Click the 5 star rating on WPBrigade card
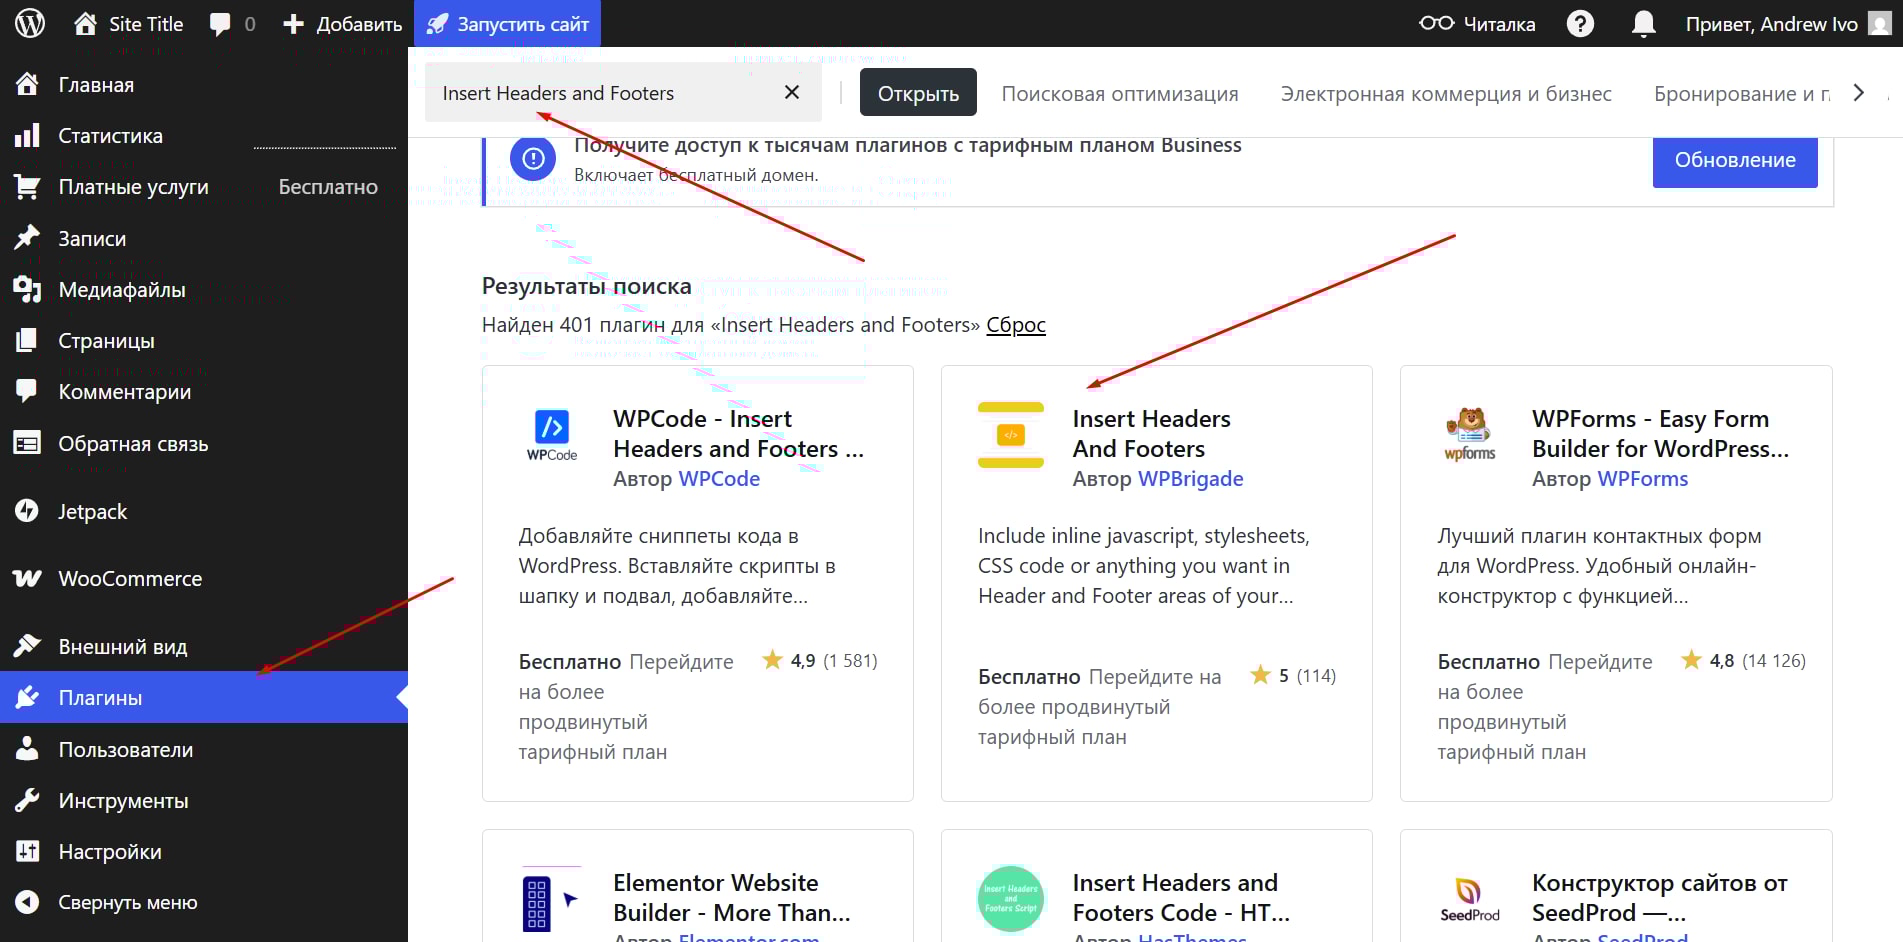Screen dimensions: 1903x942 1293,676
